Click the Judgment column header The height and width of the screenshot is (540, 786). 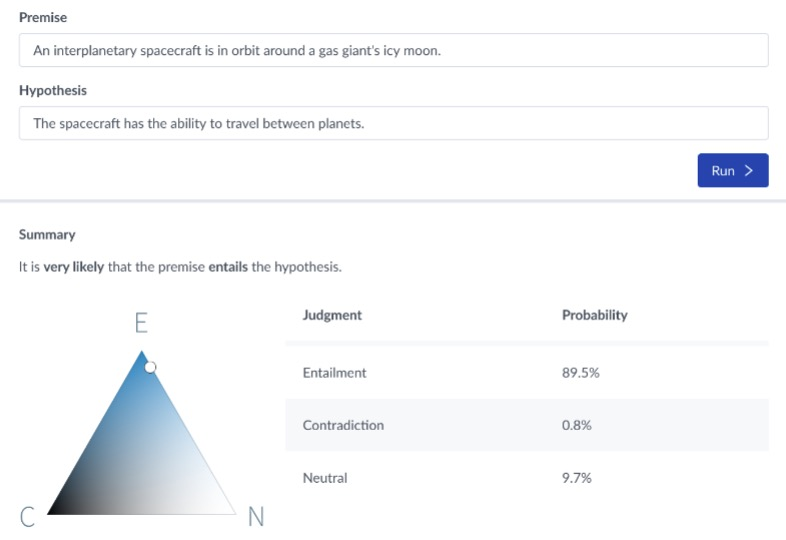(x=332, y=315)
